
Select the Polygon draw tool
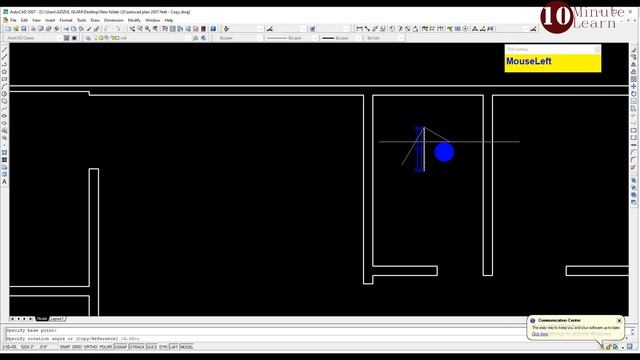click(x=4, y=72)
